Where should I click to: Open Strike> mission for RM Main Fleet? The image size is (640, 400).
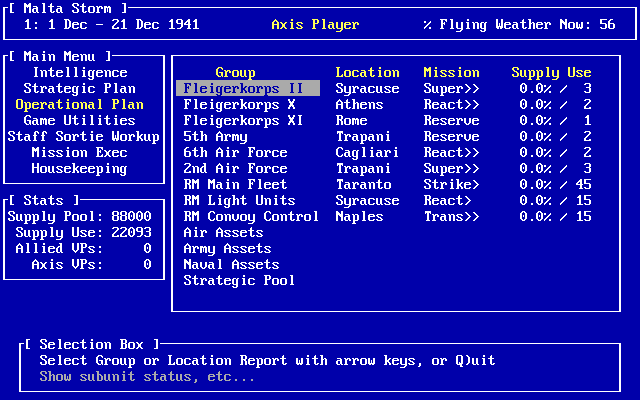[x=451, y=184]
